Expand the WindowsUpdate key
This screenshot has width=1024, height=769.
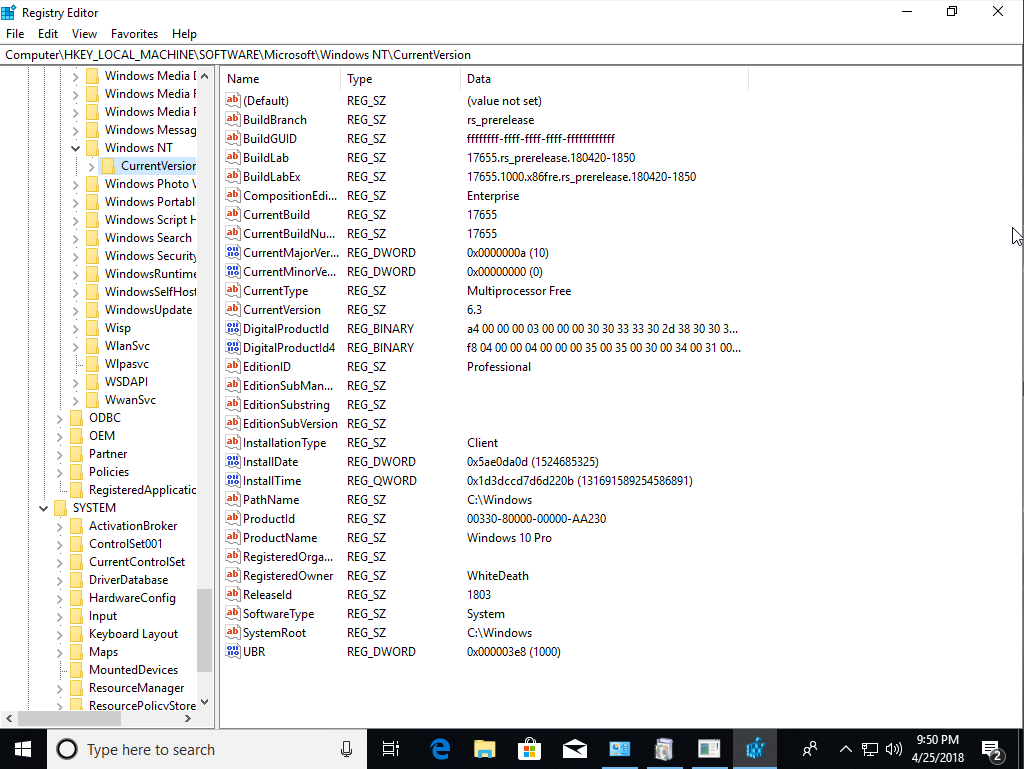76,310
